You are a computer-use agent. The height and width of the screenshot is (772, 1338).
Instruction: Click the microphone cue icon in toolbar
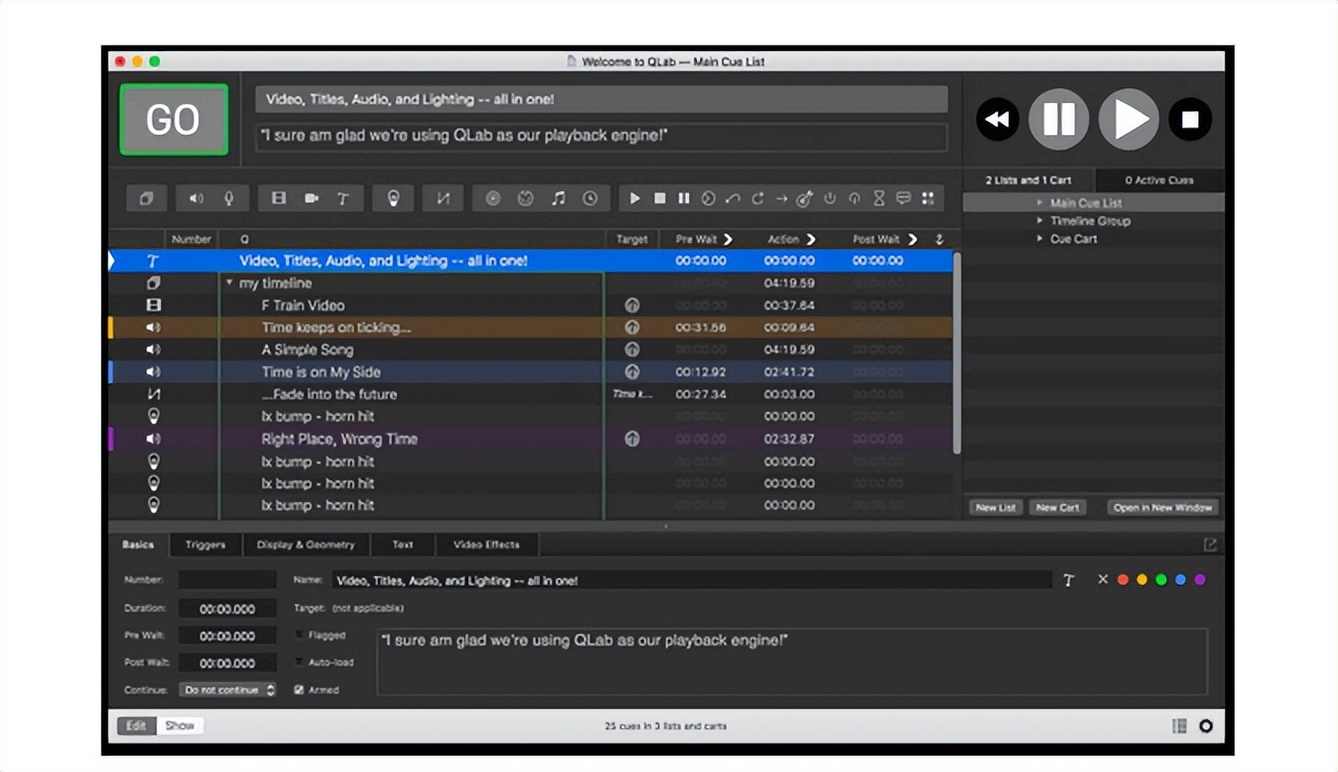pyautogui.click(x=229, y=198)
